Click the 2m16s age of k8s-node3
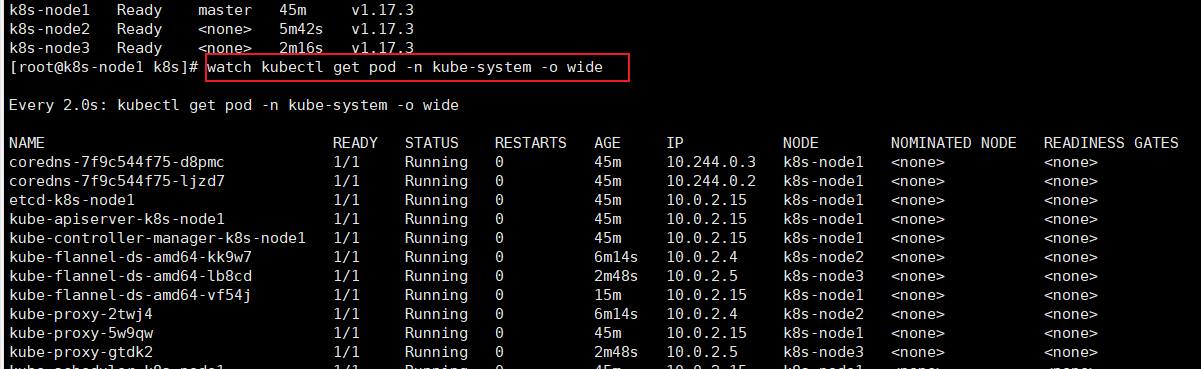 [x=301, y=48]
